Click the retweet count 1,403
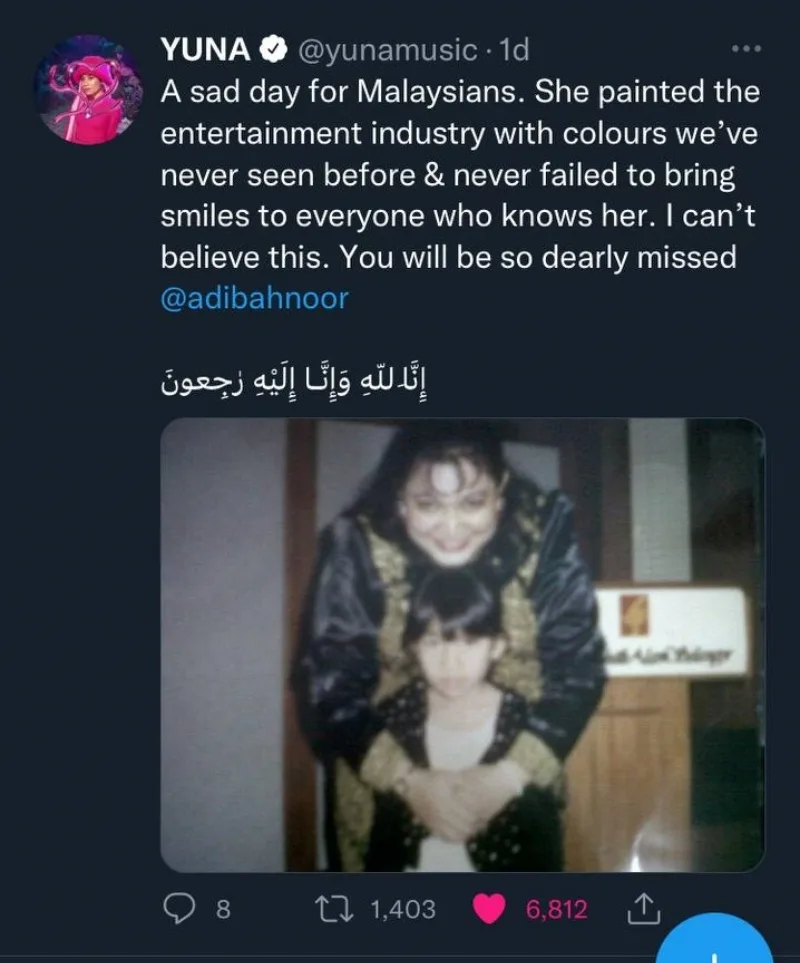Screen dimensions: 800x963 403,910
